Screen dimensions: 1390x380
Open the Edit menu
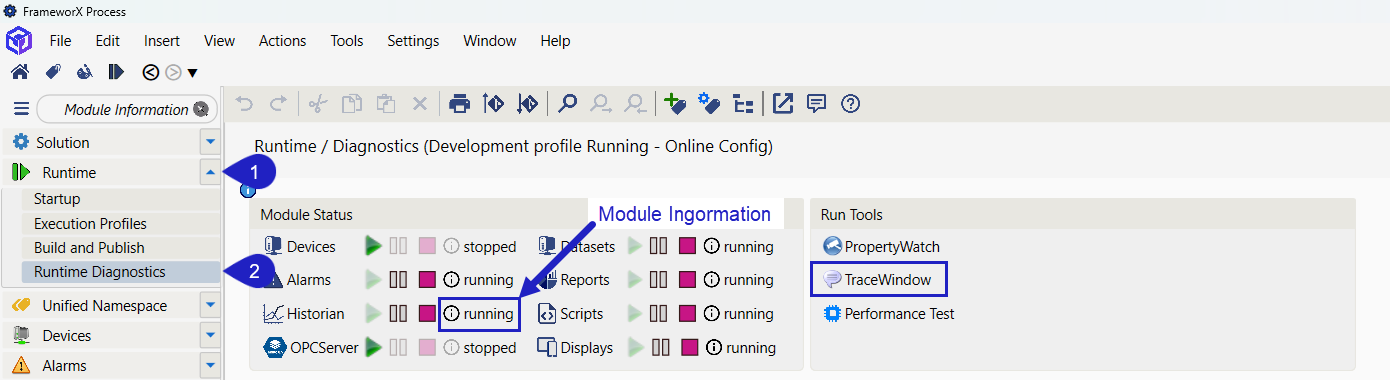coord(108,41)
